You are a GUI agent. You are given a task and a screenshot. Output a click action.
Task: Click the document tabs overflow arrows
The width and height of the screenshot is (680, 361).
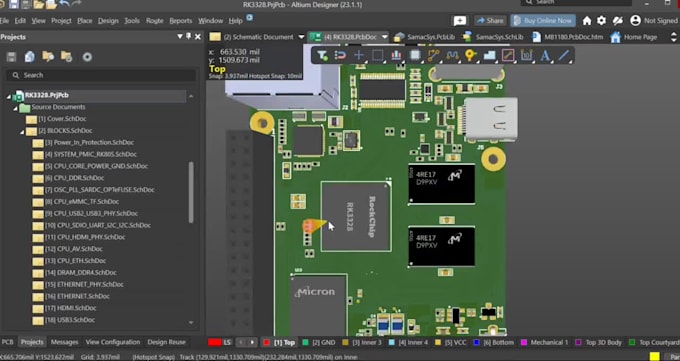click(x=673, y=37)
